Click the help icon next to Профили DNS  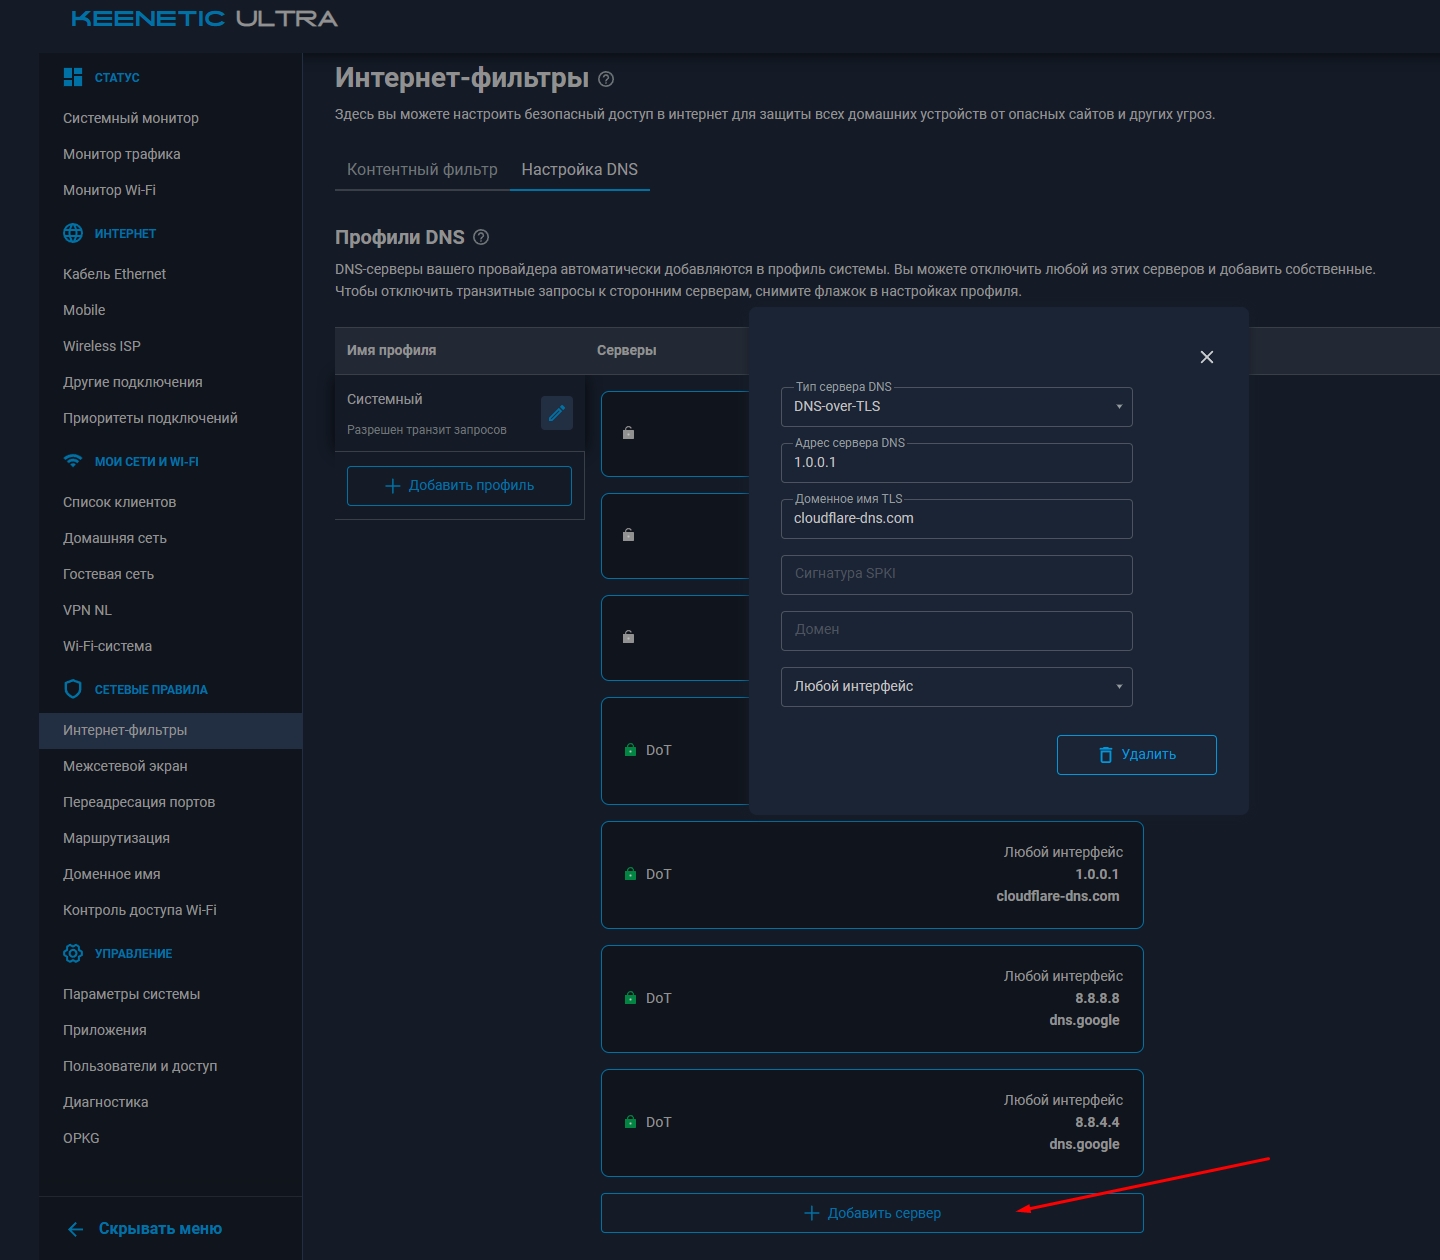[x=481, y=237]
